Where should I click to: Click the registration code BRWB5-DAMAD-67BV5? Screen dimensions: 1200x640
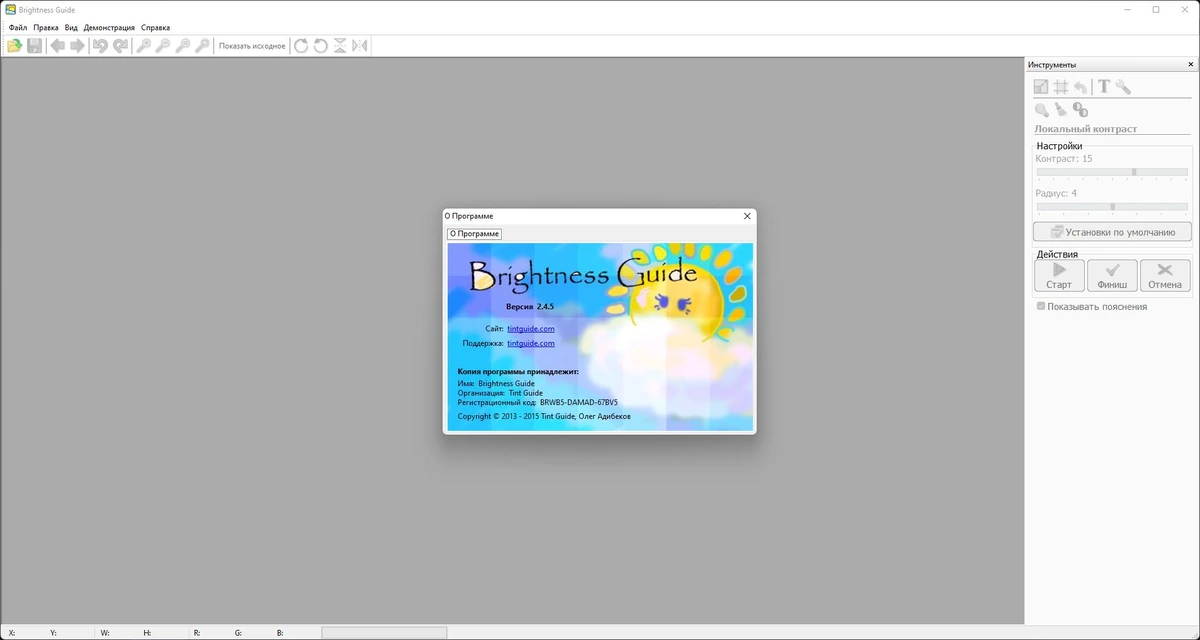coord(579,402)
